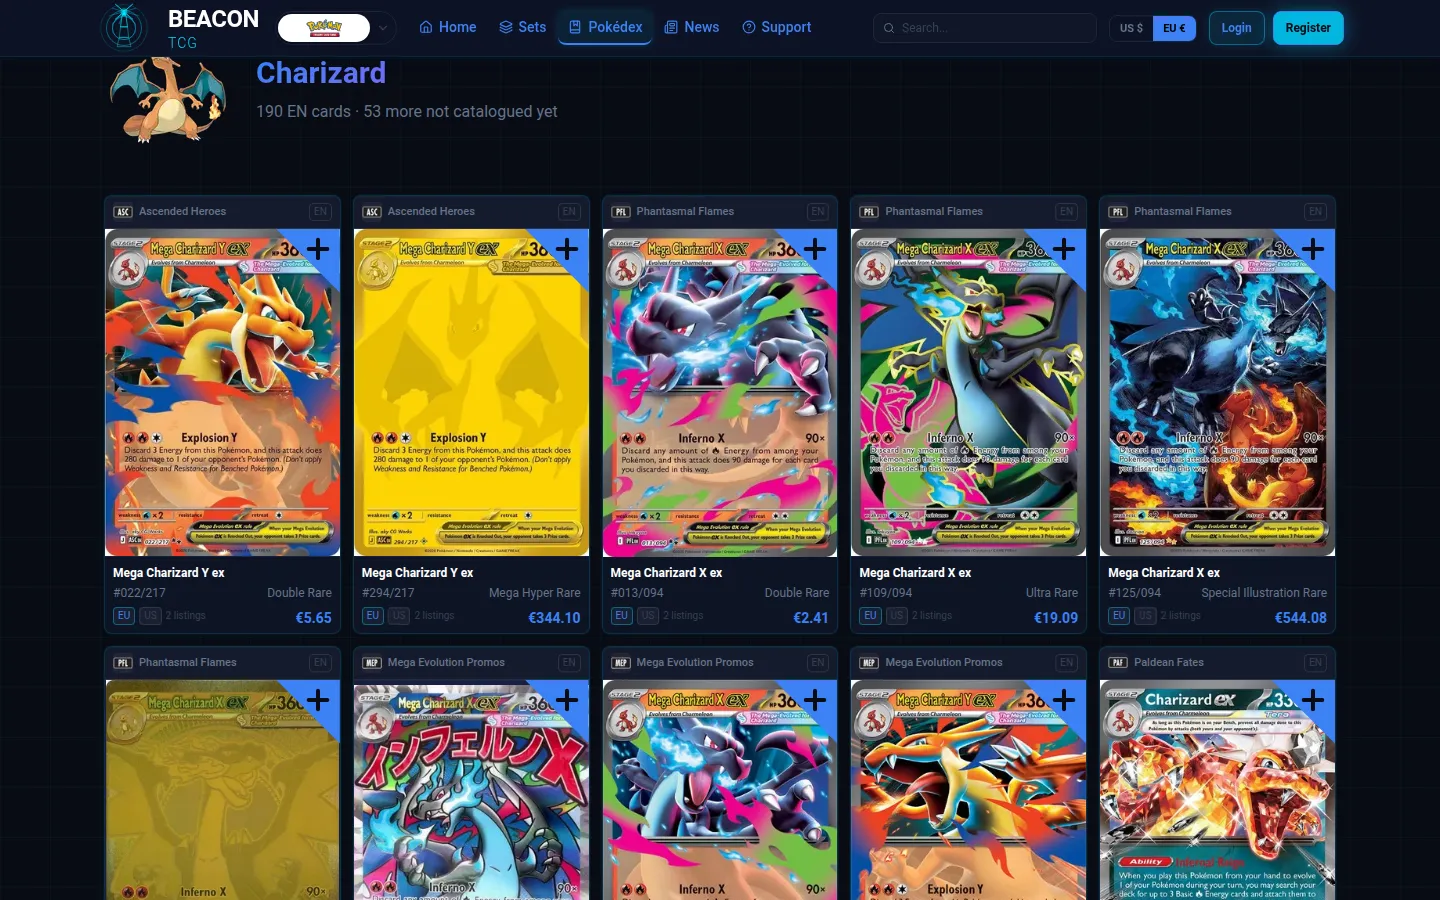Open the Paldean Fates Charizard ex card image
Screen dimensions: 1440x900
click(x=1217, y=790)
